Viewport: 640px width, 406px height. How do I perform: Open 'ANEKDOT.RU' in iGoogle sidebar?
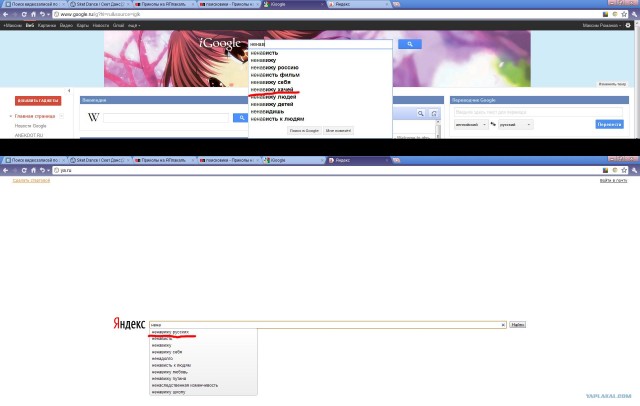tap(29, 135)
